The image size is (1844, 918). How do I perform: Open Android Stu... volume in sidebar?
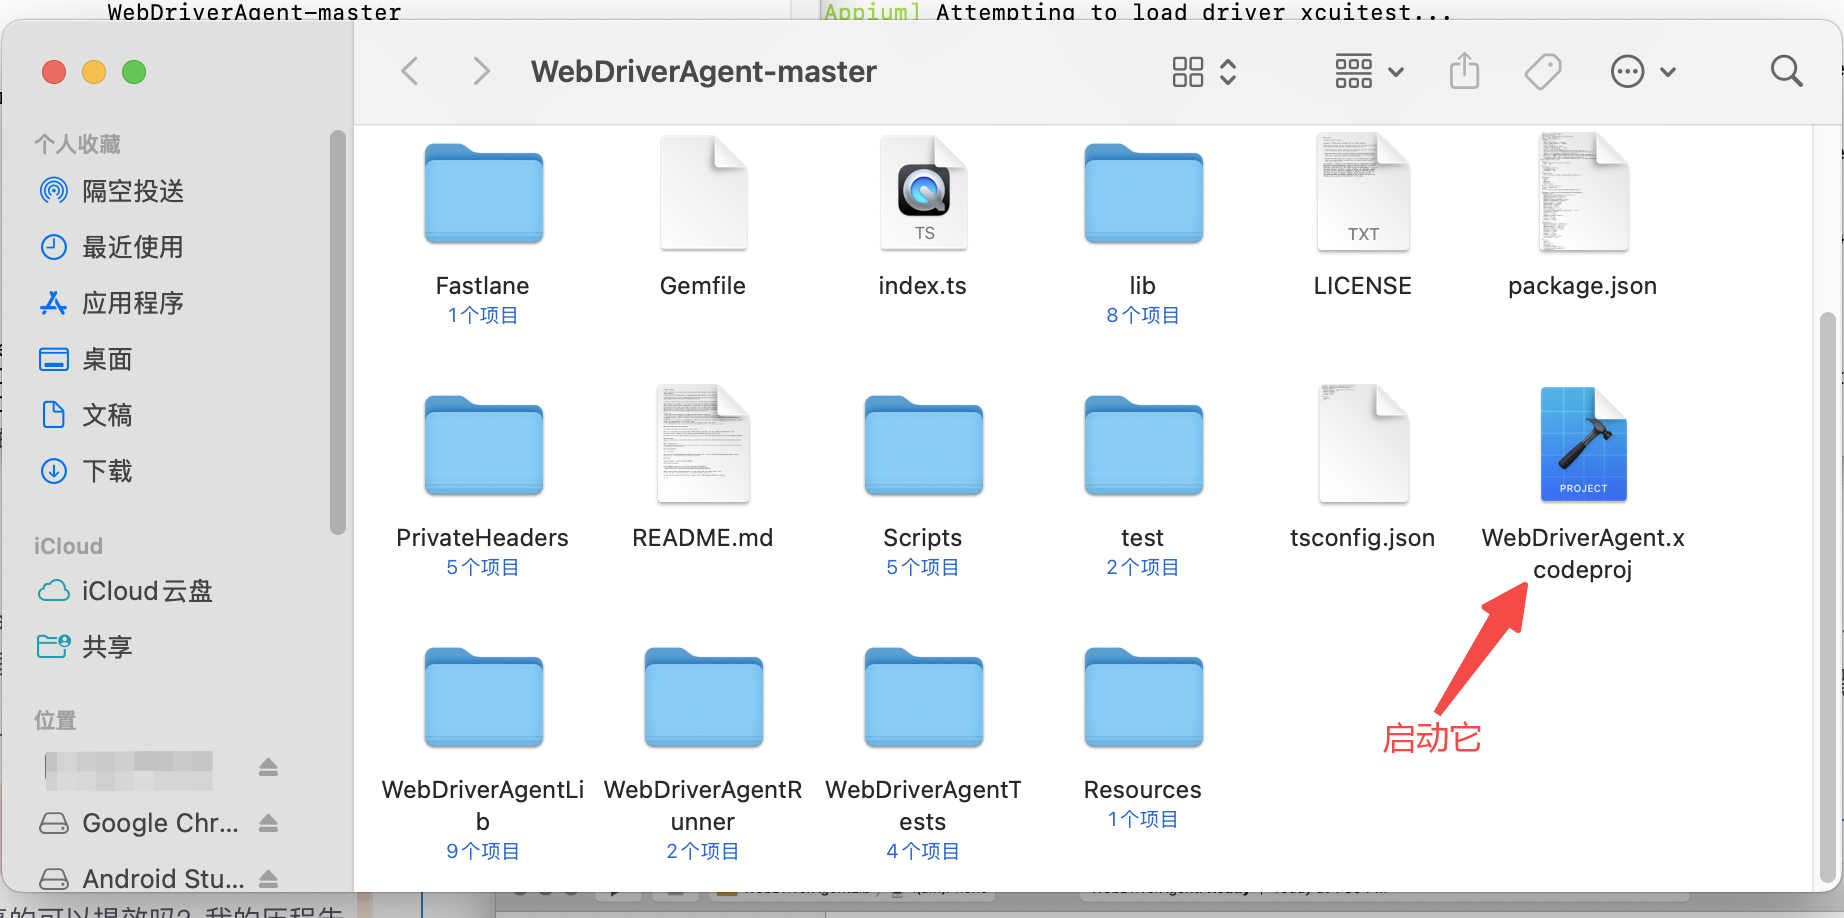[140, 879]
